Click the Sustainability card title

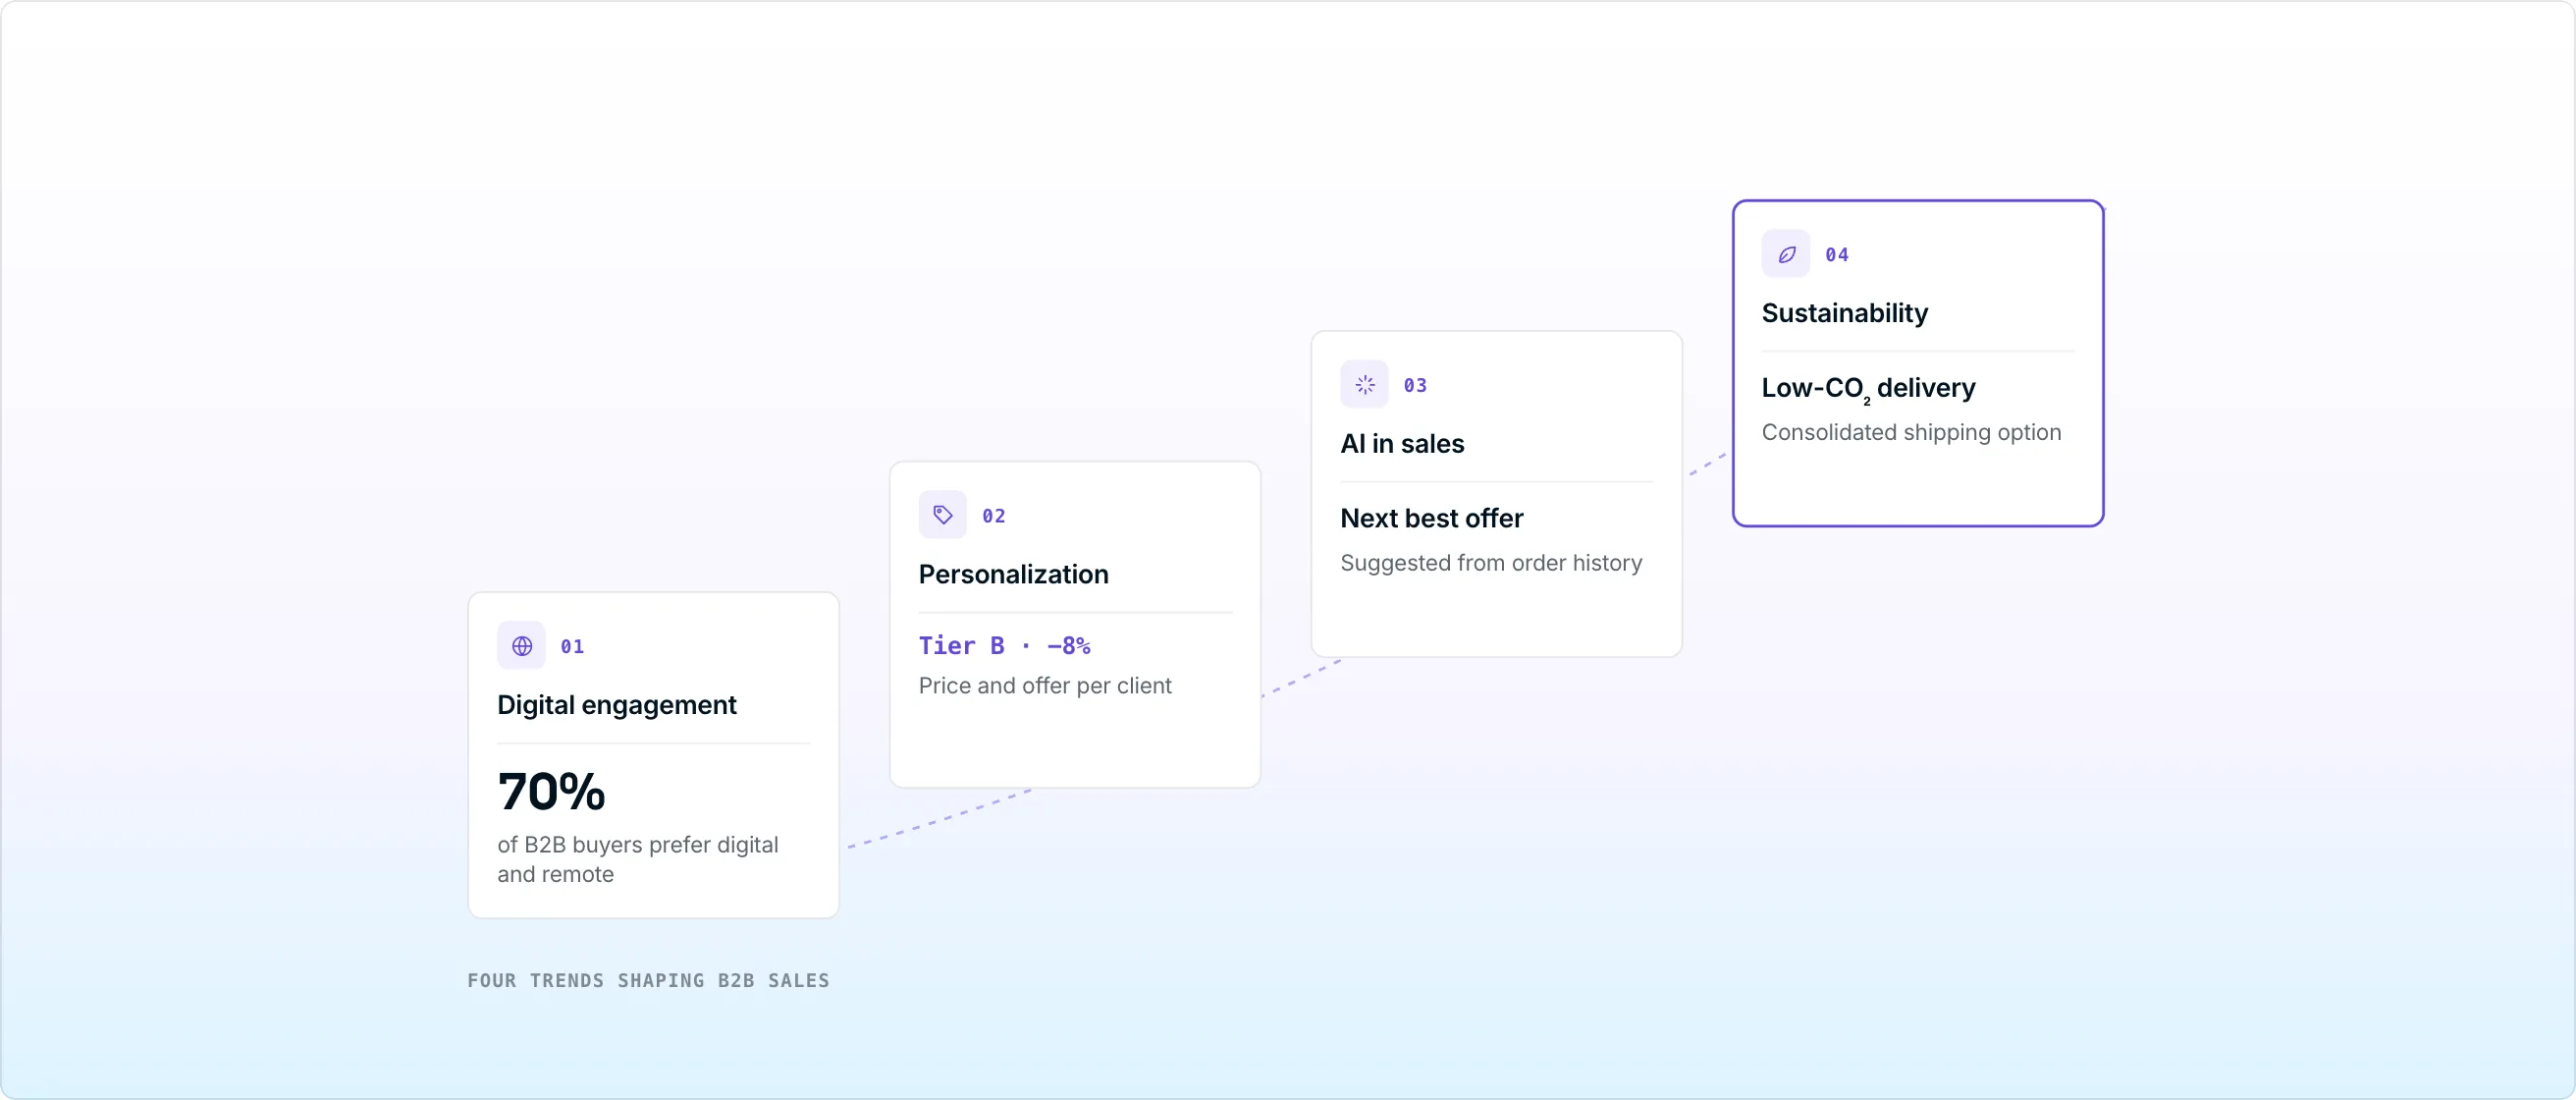click(x=1845, y=313)
